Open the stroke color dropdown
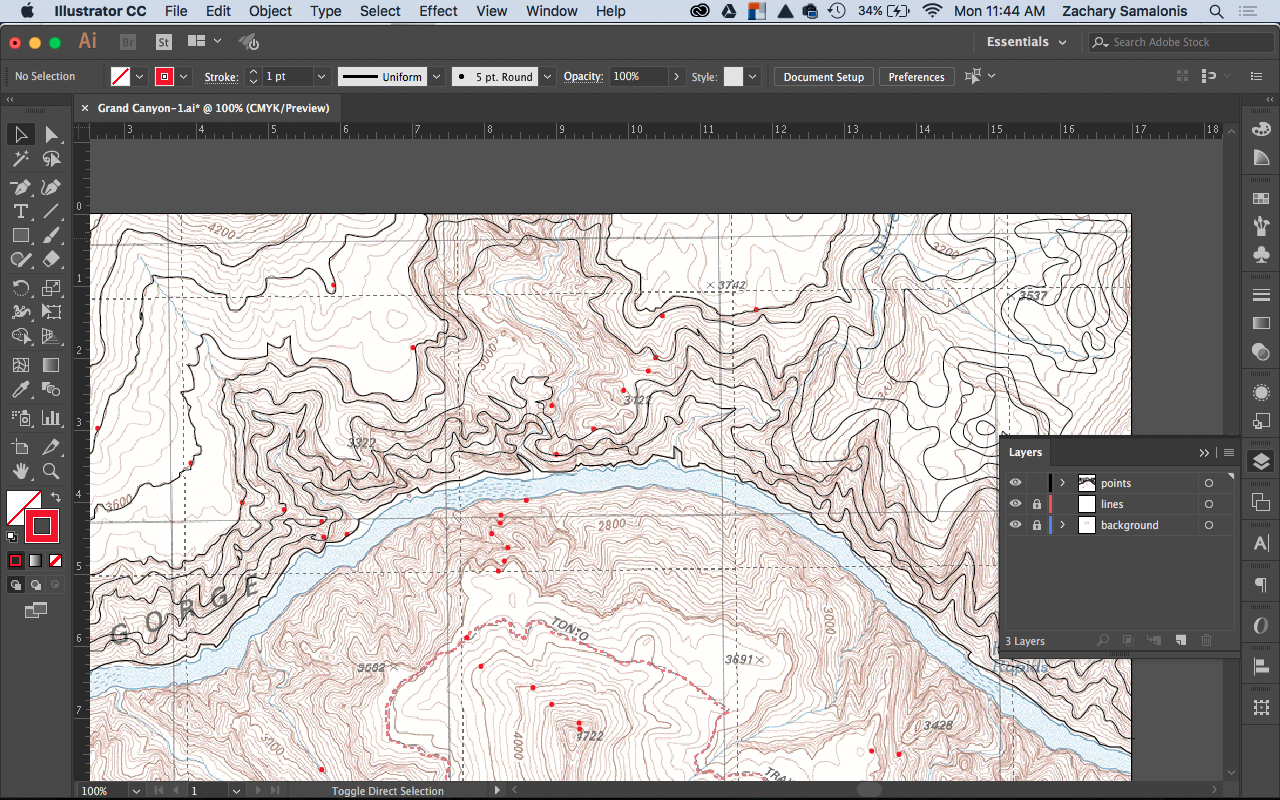1280x800 pixels. click(x=184, y=76)
